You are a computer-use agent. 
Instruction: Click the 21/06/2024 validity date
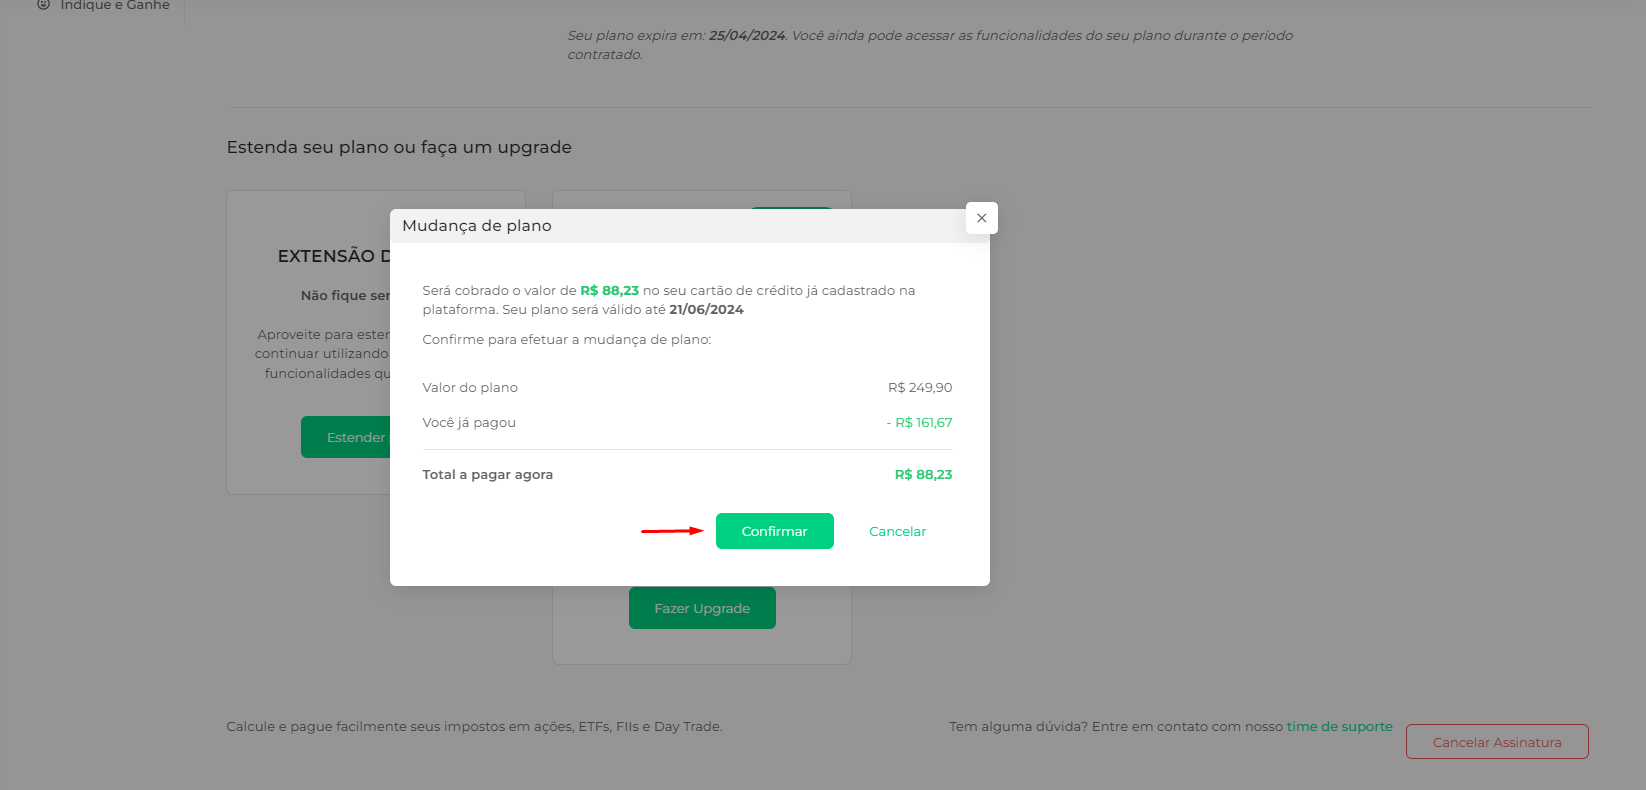point(706,309)
